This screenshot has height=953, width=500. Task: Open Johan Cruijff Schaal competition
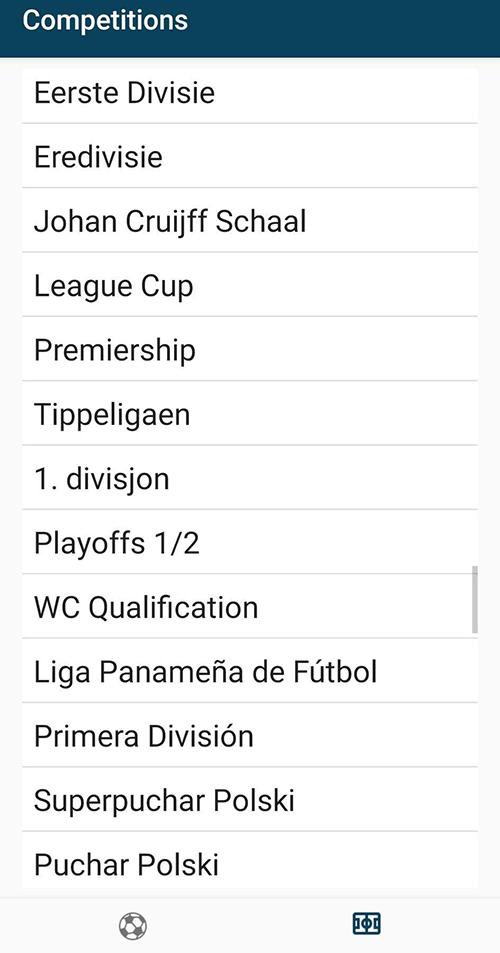click(x=250, y=220)
